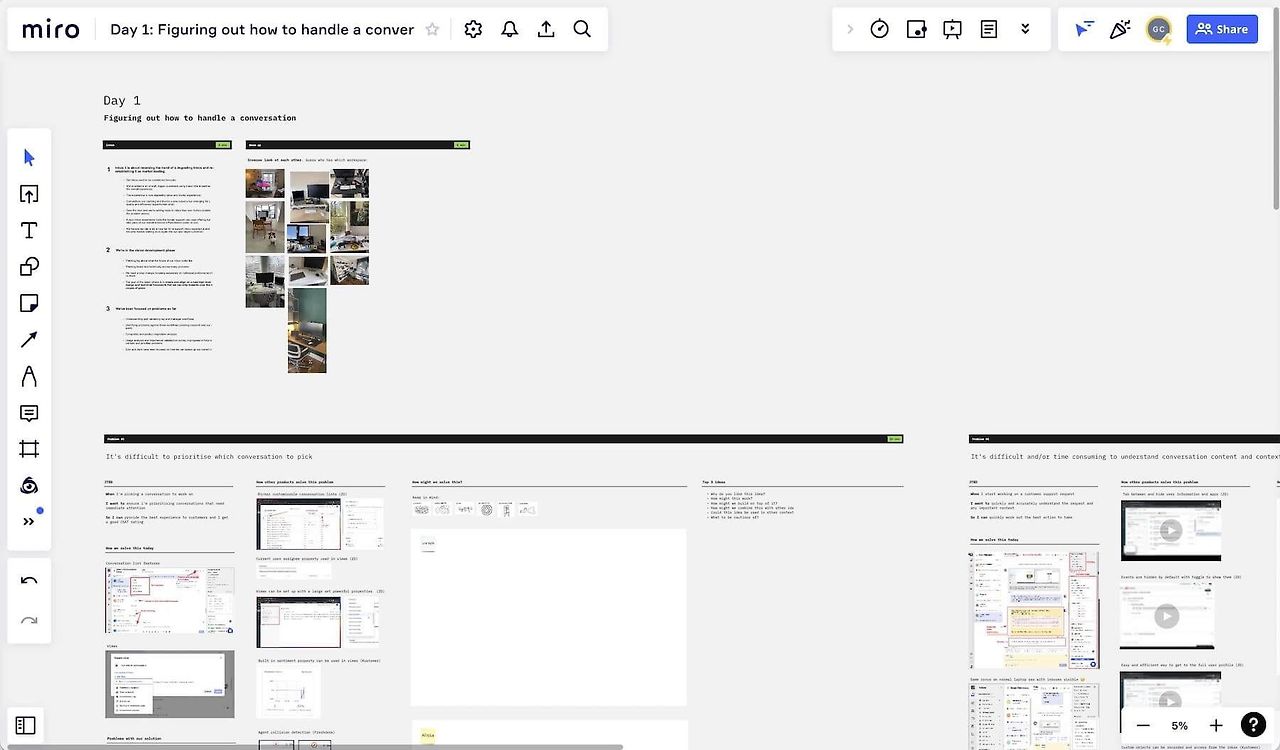
Task: Expand more tools in left toolbar
Action: [x=29, y=521]
